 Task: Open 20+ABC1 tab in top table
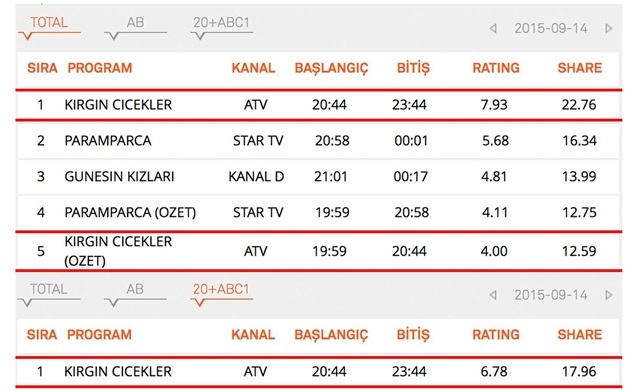(221, 23)
